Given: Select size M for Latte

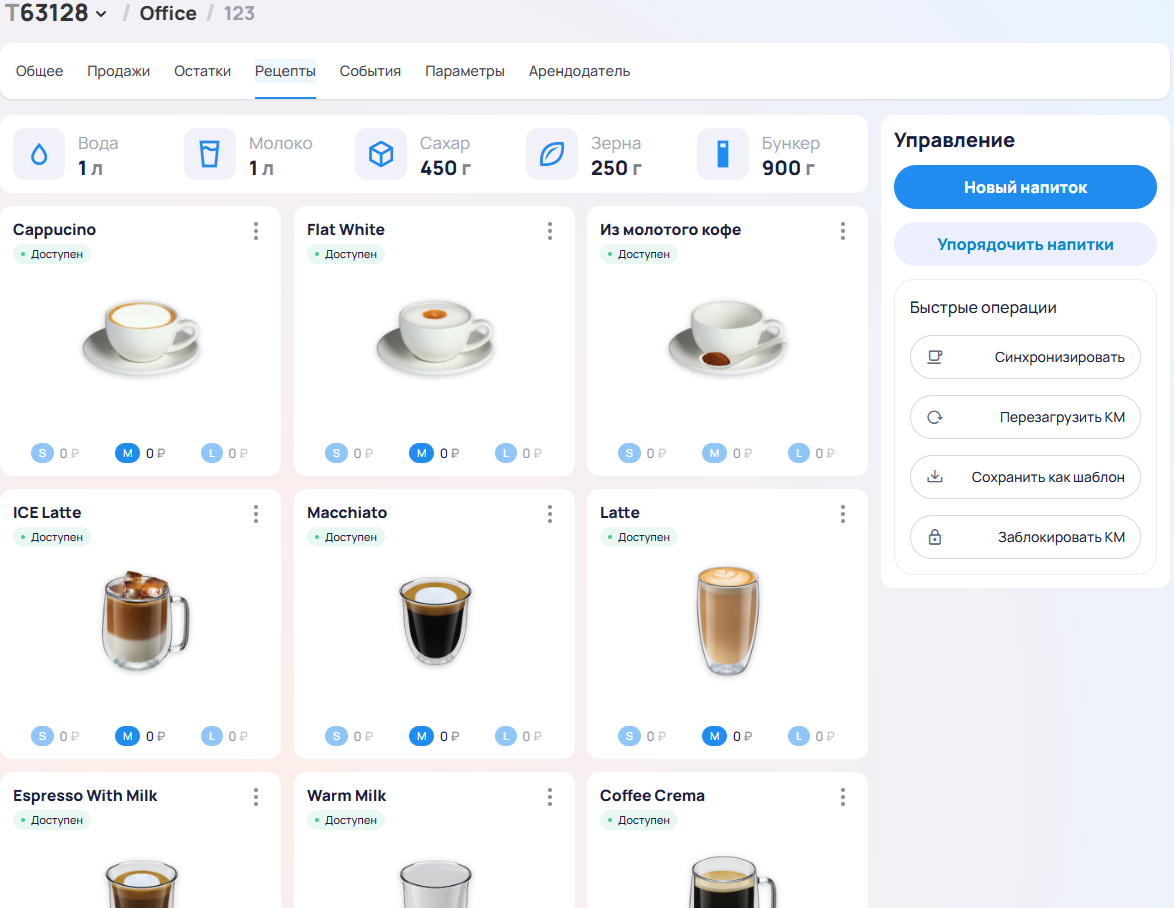Looking at the screenshot, I should pos(714,736).
